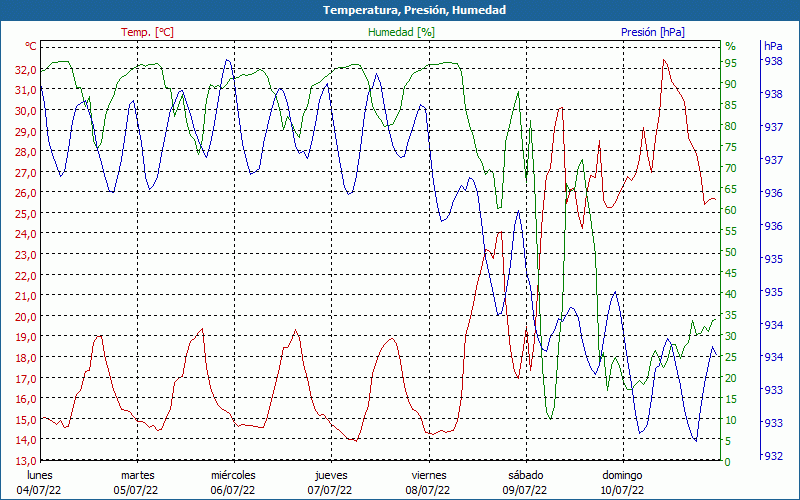The height and width of the screenshot is (500, 800).
Task: Click the red '°C' axis unit label
Action: (x=31, y=46)
